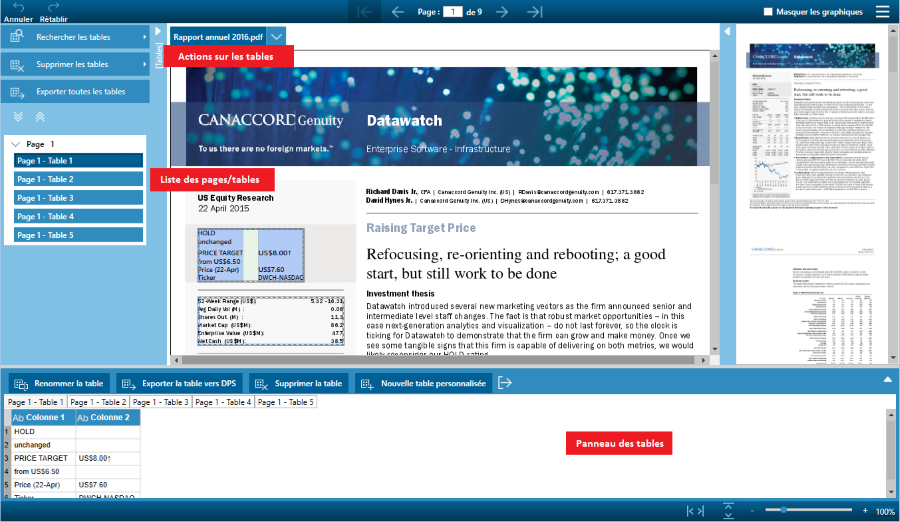This screenshot has width=900, height=522.
Task: Click Renommer la table button
Action: [59, 384]
